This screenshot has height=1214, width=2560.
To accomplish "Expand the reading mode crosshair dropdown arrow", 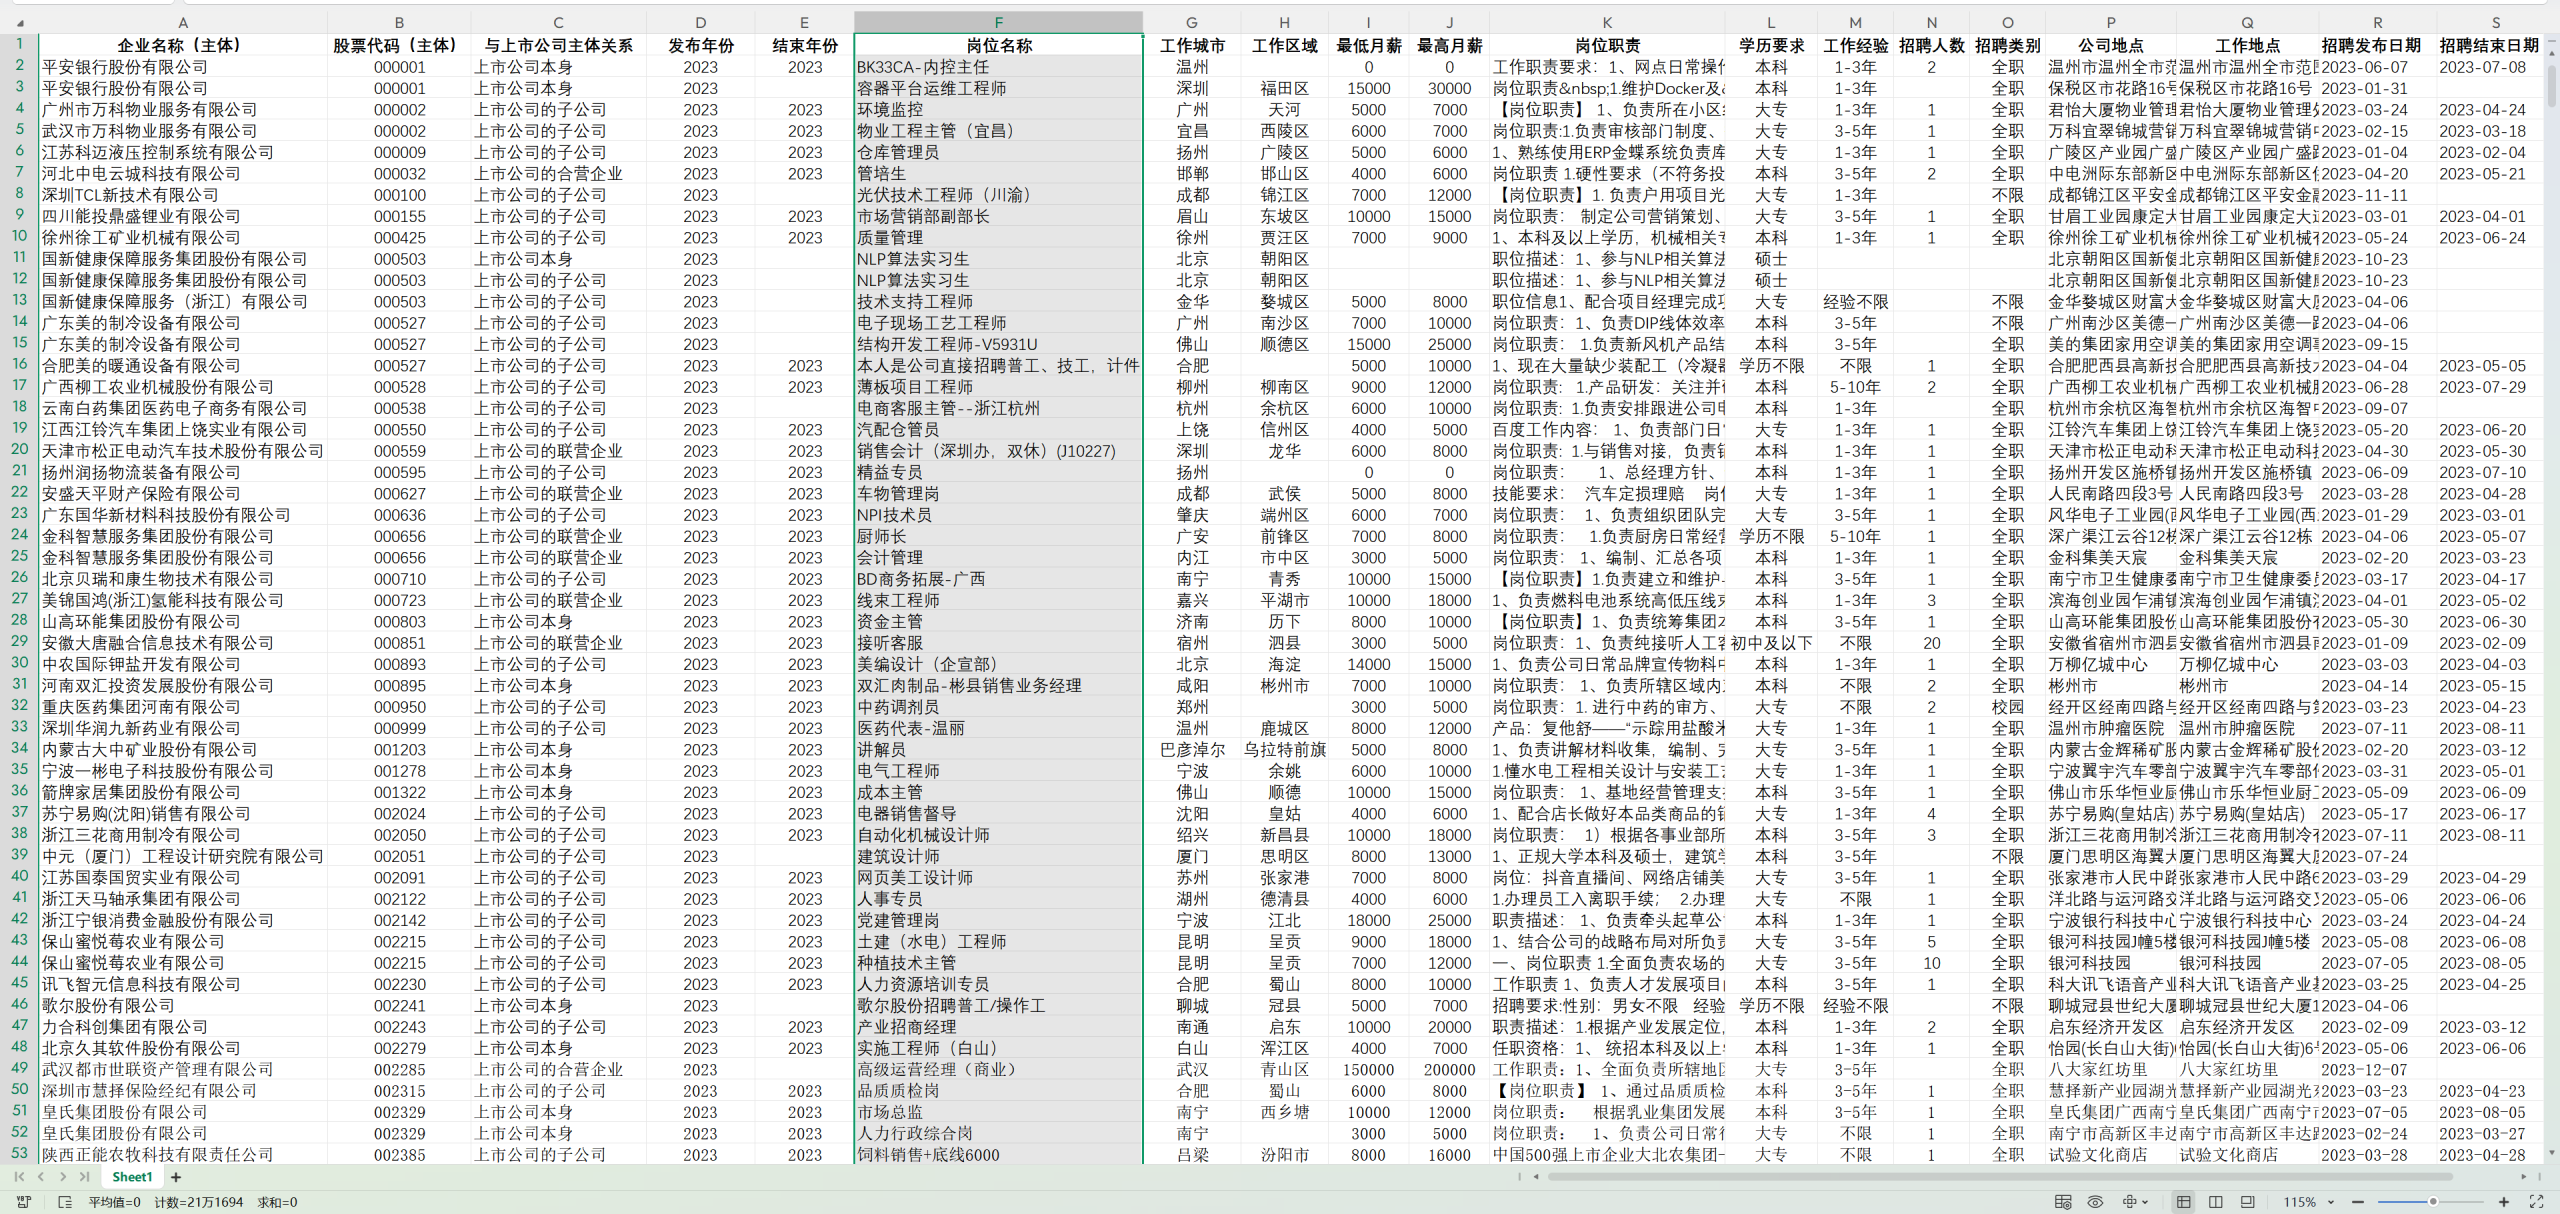I will pyautogui.click(x=2145, y=1202).
